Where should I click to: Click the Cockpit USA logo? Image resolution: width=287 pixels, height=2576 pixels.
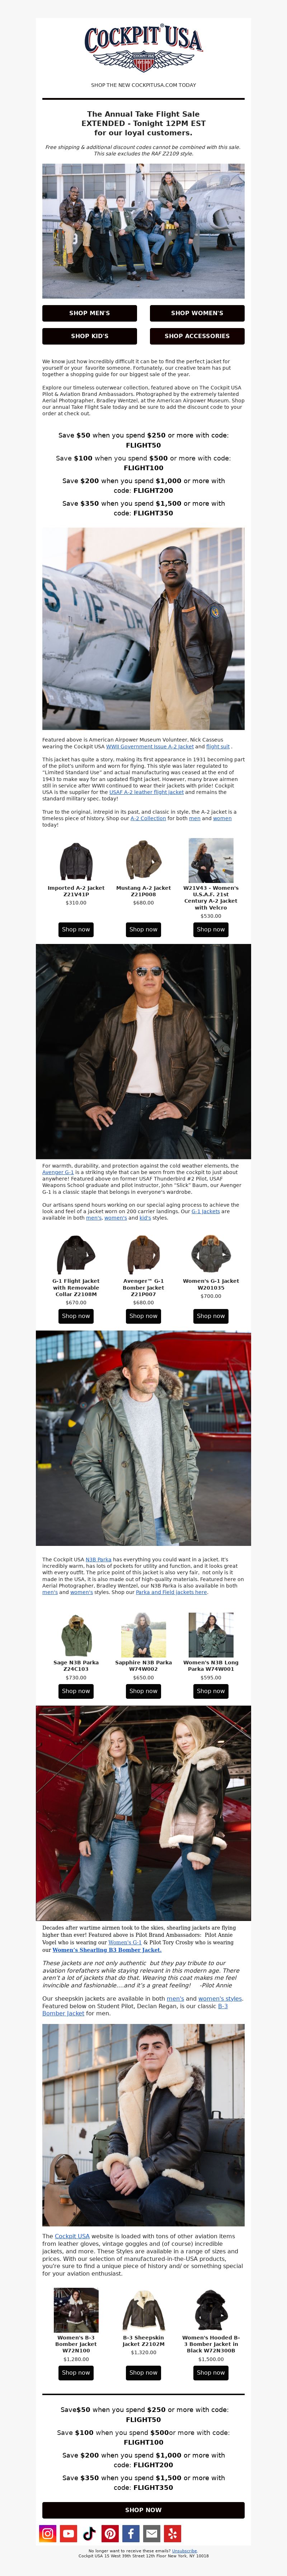pos(143,50)
